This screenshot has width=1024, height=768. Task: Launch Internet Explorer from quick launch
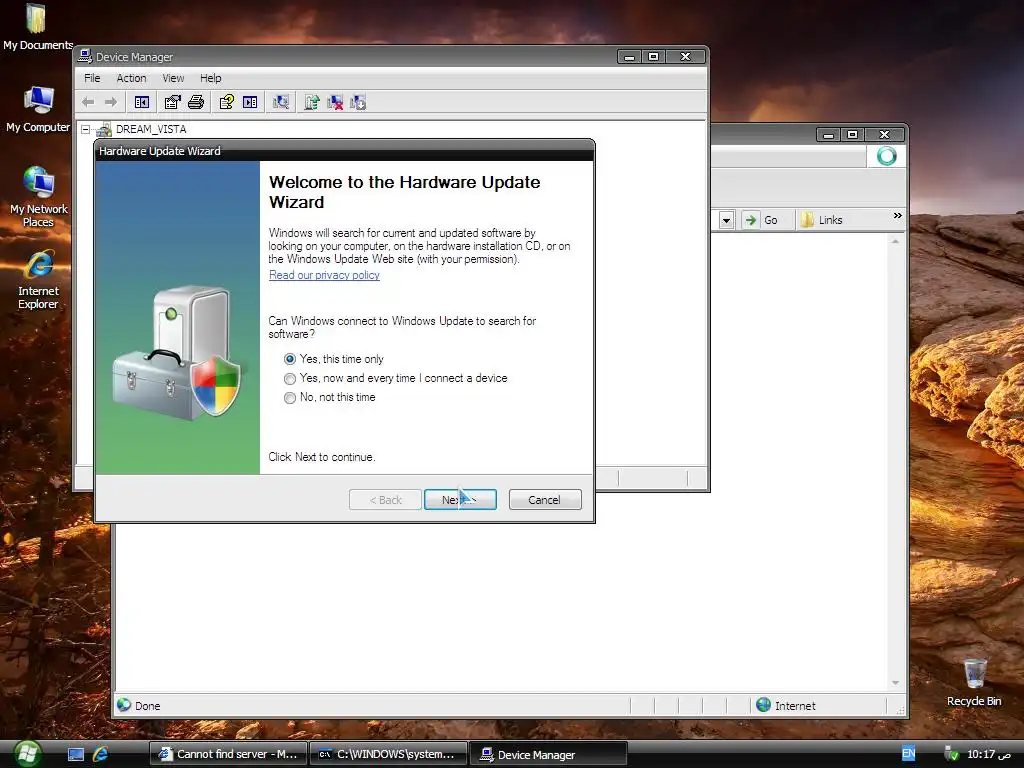pyautogui.click(x=100, y=754)
